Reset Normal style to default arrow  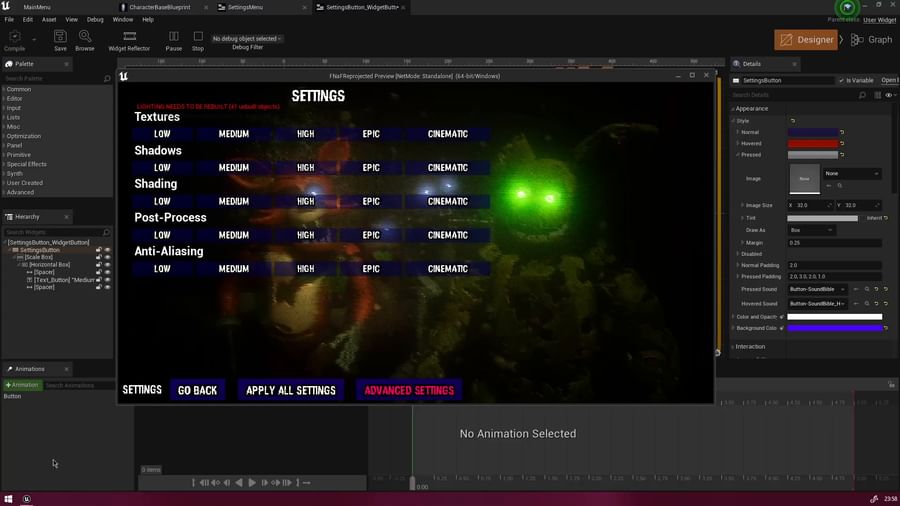pos(842,133)
